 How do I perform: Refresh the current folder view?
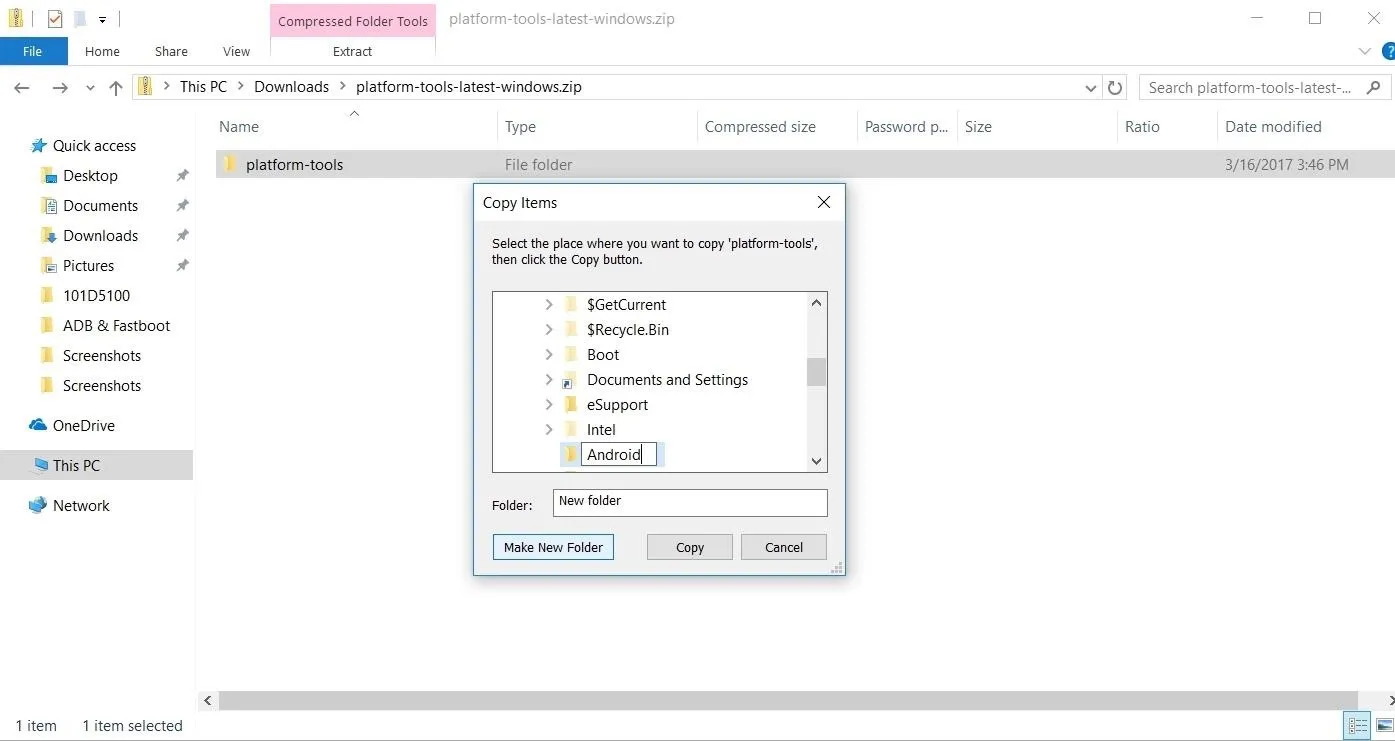point(1115,88)
